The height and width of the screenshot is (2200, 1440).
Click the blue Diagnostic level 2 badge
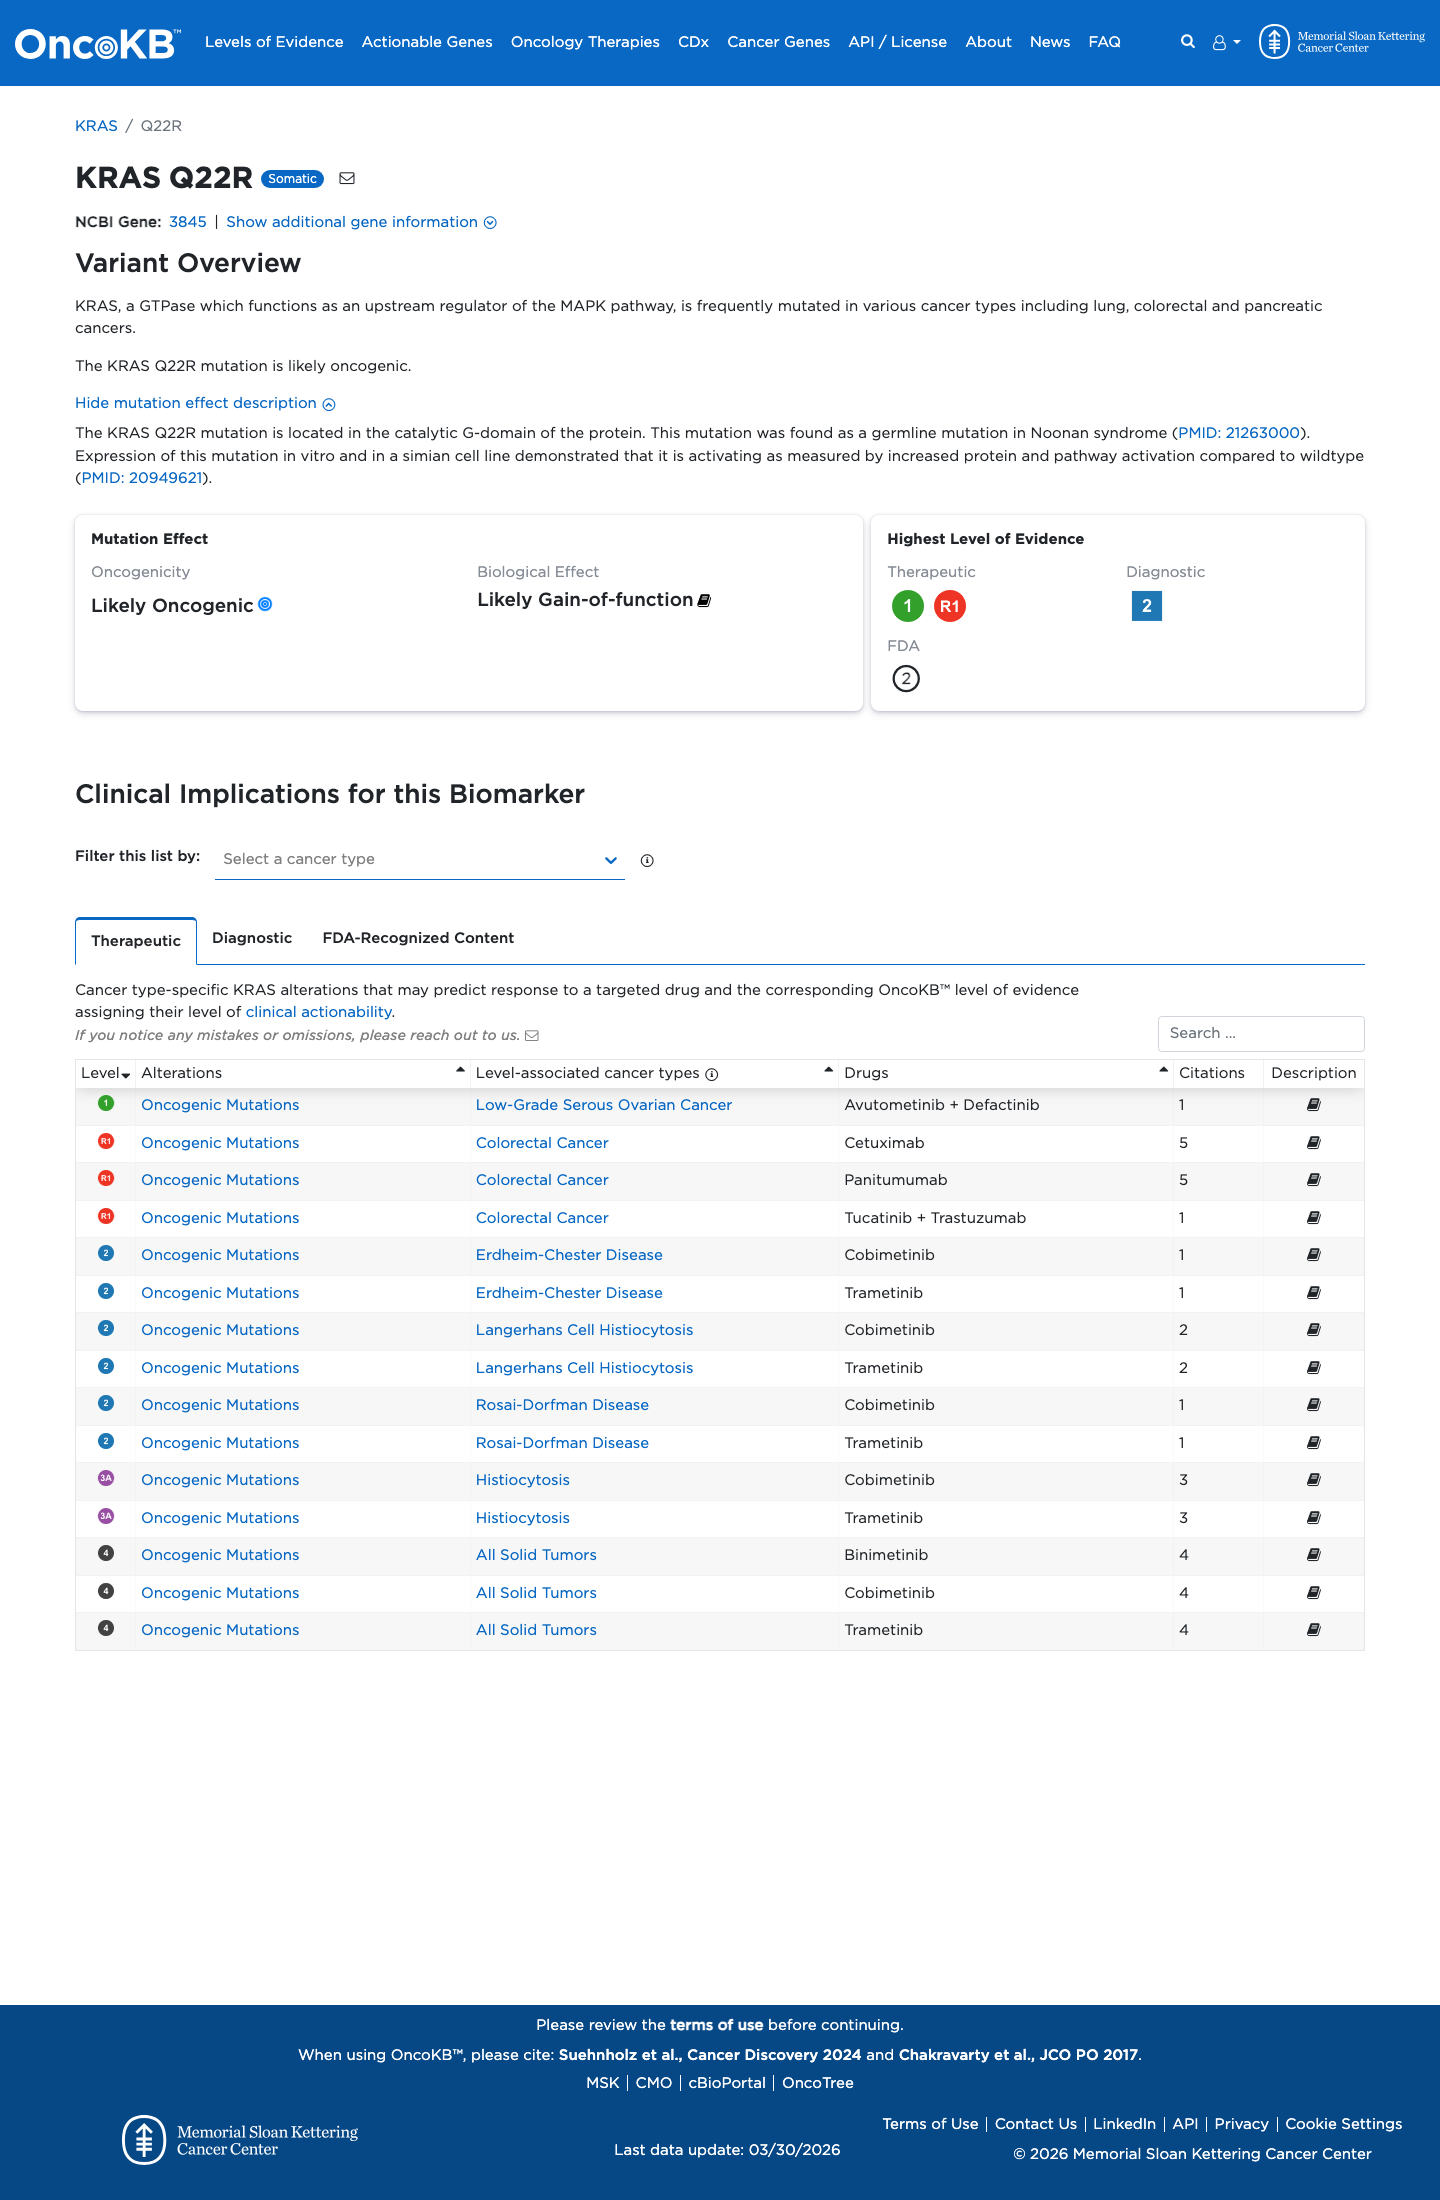[1147, 606]
